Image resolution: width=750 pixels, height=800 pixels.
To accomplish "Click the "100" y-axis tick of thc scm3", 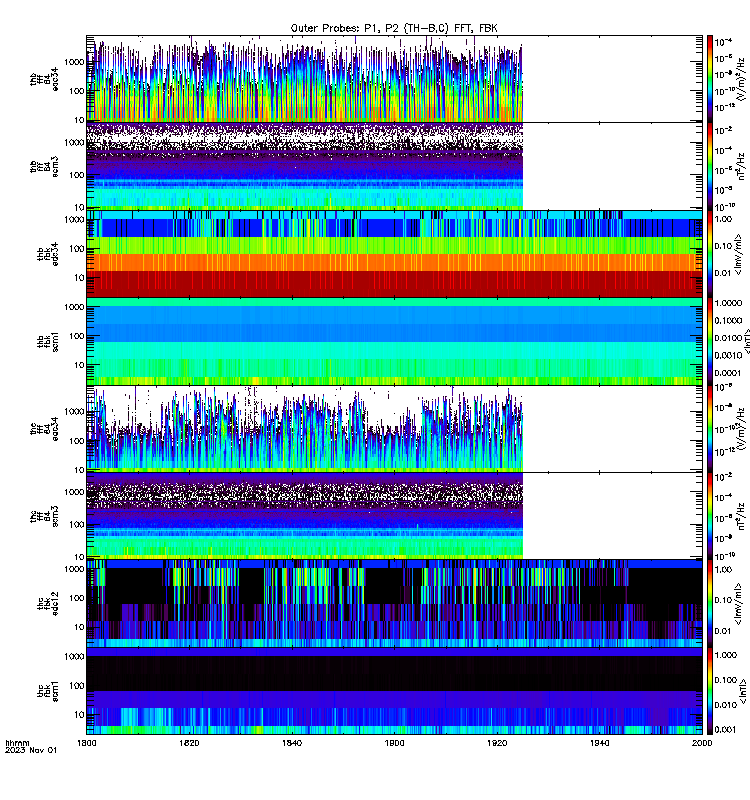I will coord(78,524).
